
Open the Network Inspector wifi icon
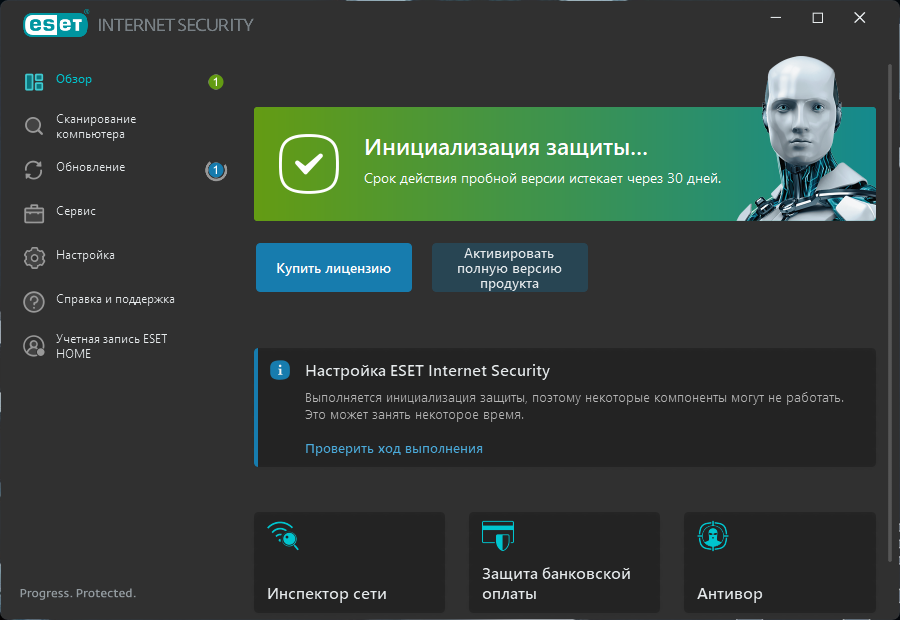click(283, 535)
